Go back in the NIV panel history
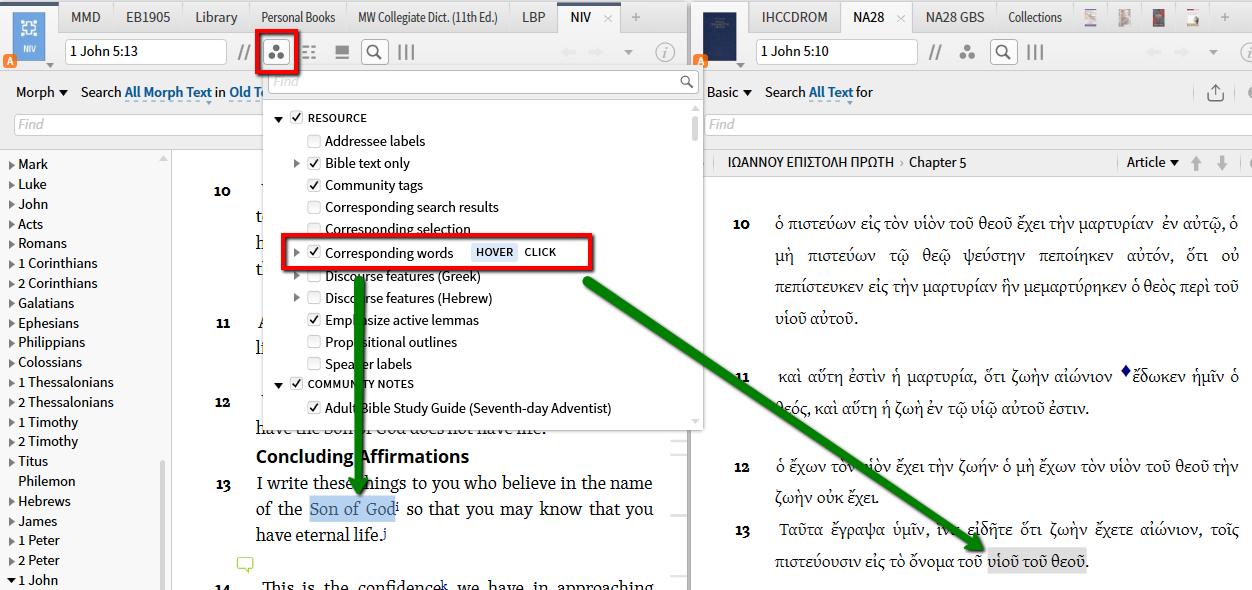Viewport: 1252px width, 590px height. tap(568, 52)
